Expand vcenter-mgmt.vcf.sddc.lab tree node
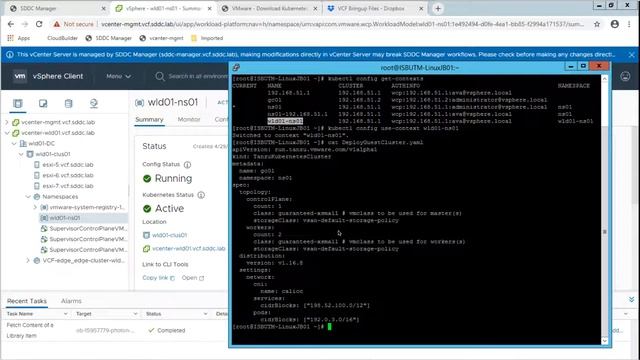This screenshot has width=640, height=360. [x=7, y=122]
